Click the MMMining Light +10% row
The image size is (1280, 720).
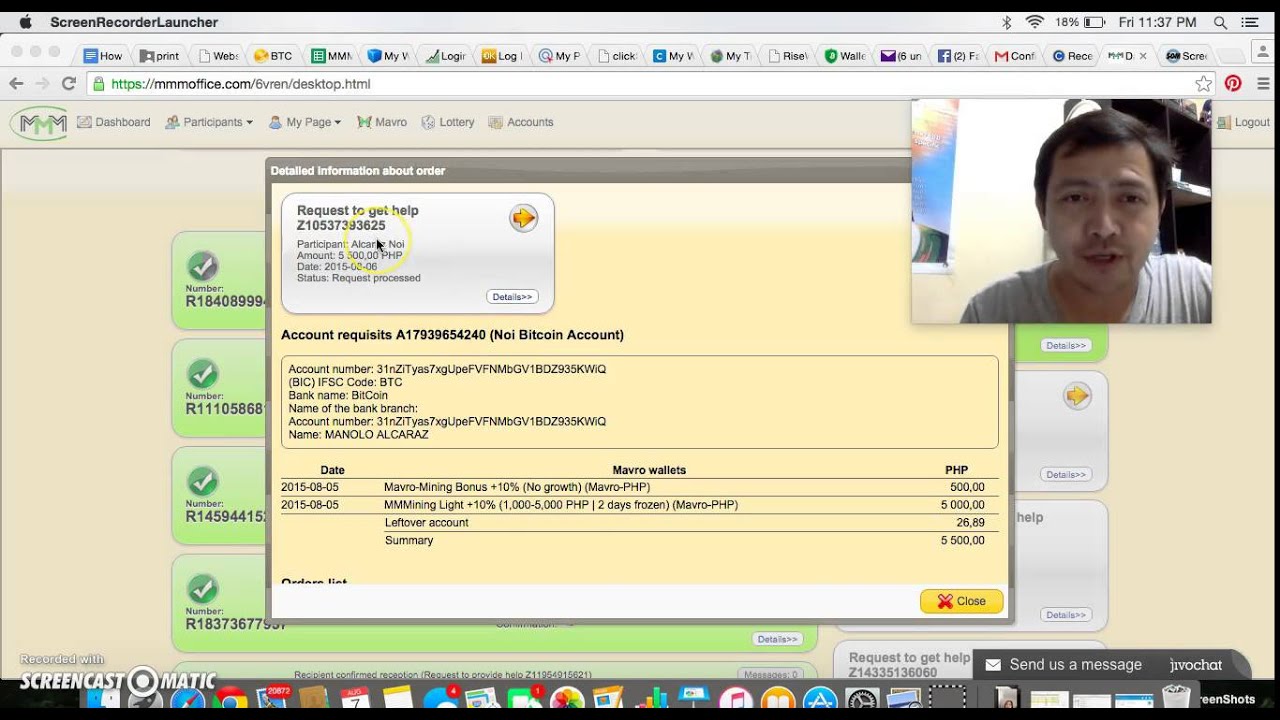pos(640,505)
